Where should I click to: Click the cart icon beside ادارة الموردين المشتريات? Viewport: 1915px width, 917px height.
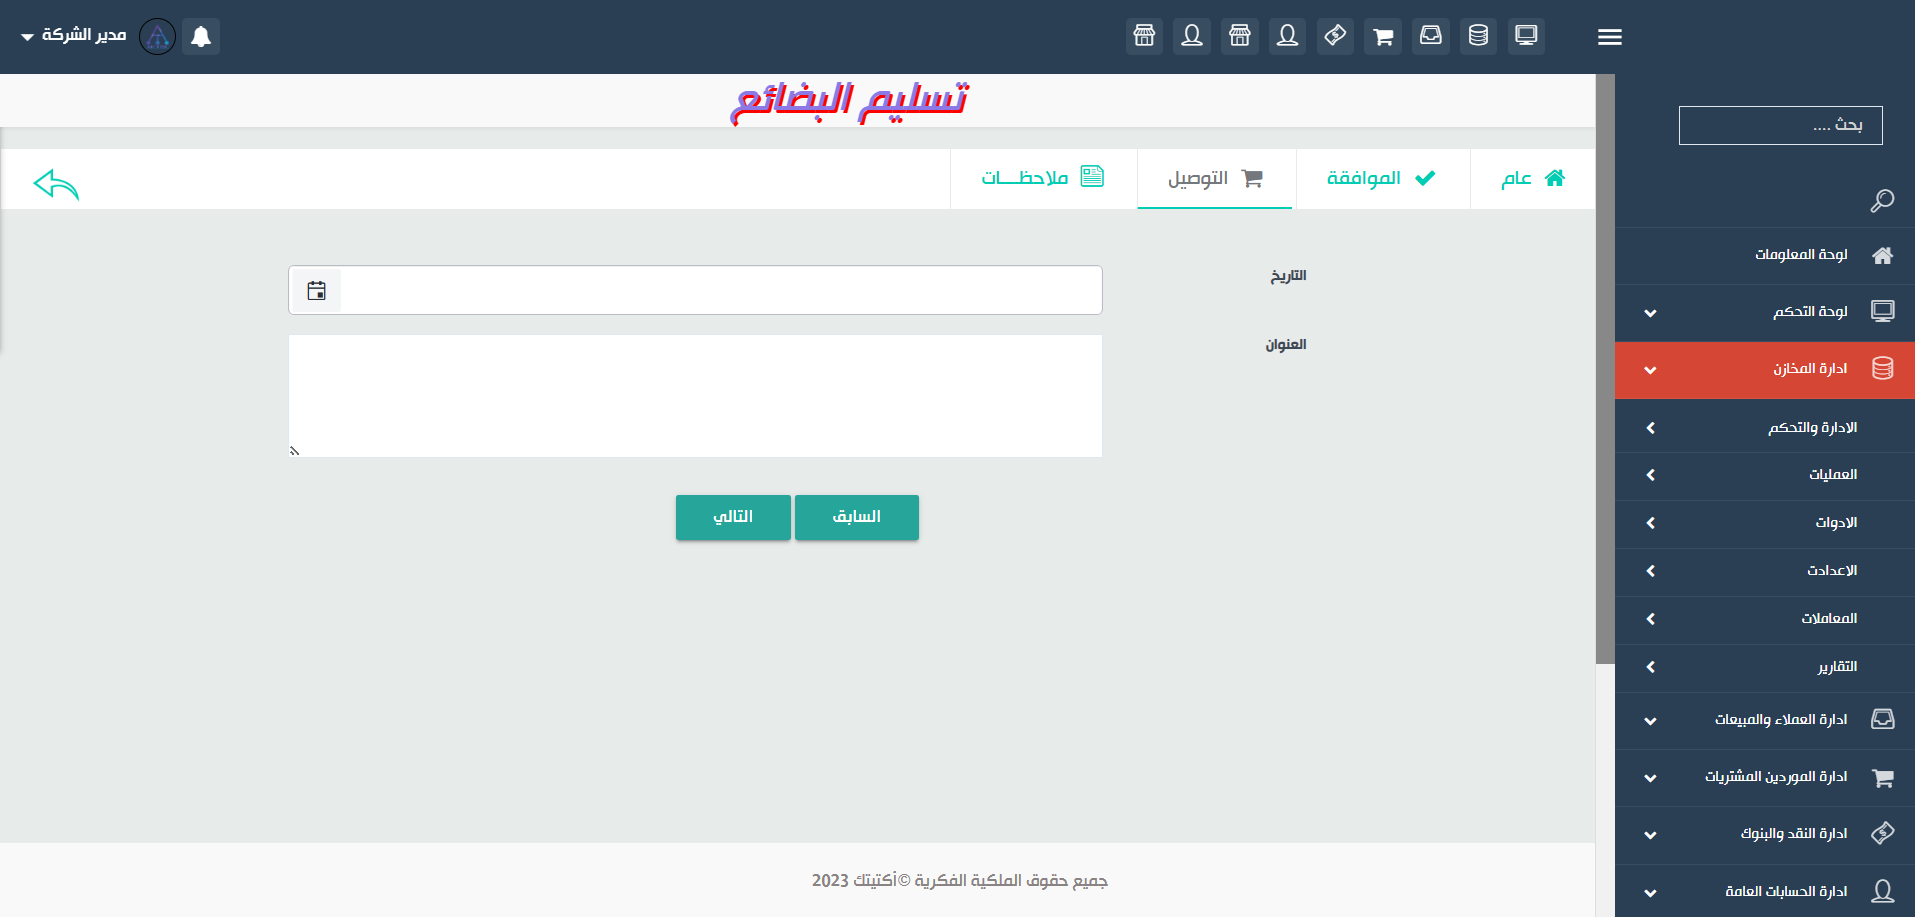(x=1883, y=777)
